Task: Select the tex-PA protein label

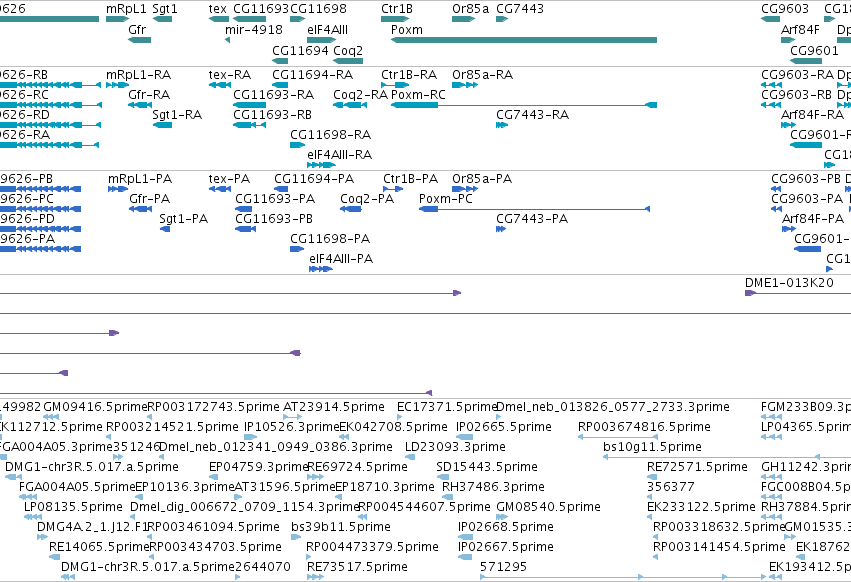Action: coord(229,179)
